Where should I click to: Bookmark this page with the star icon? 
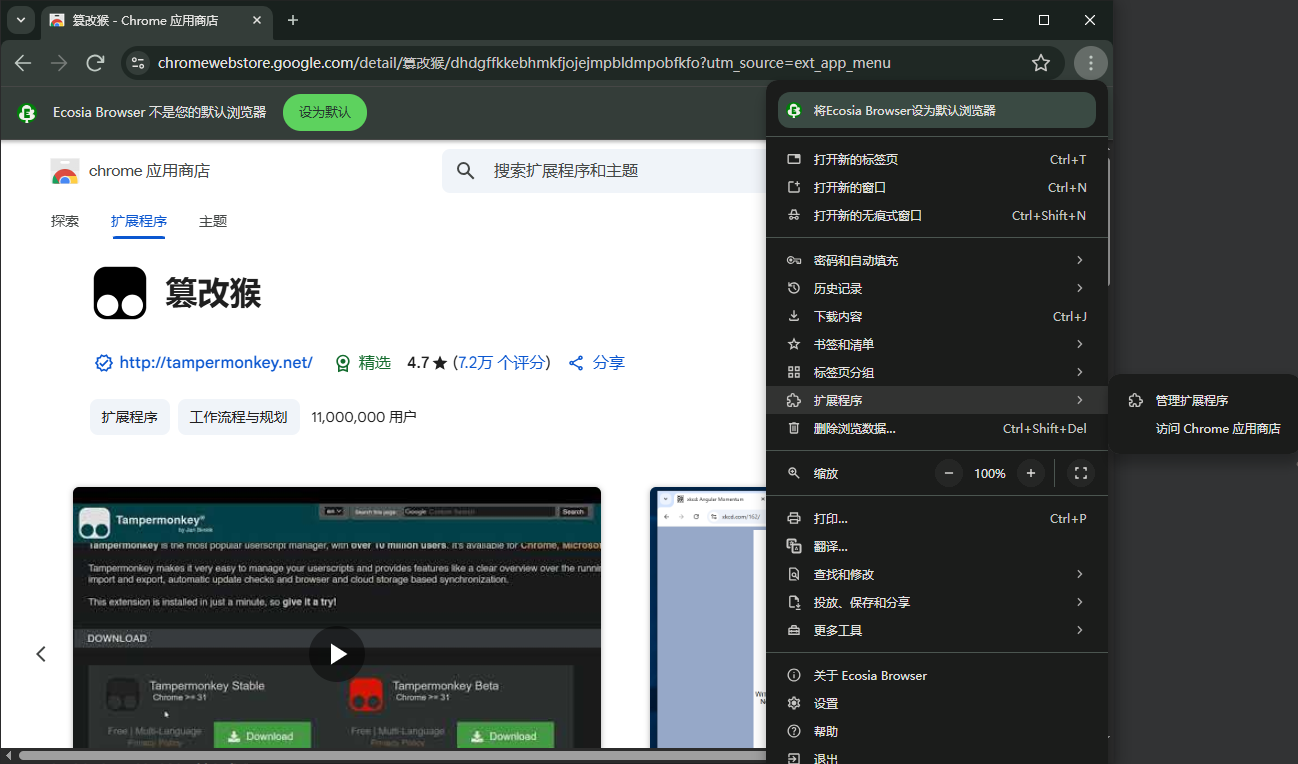pyautogui.click(x=1040, y=63)
